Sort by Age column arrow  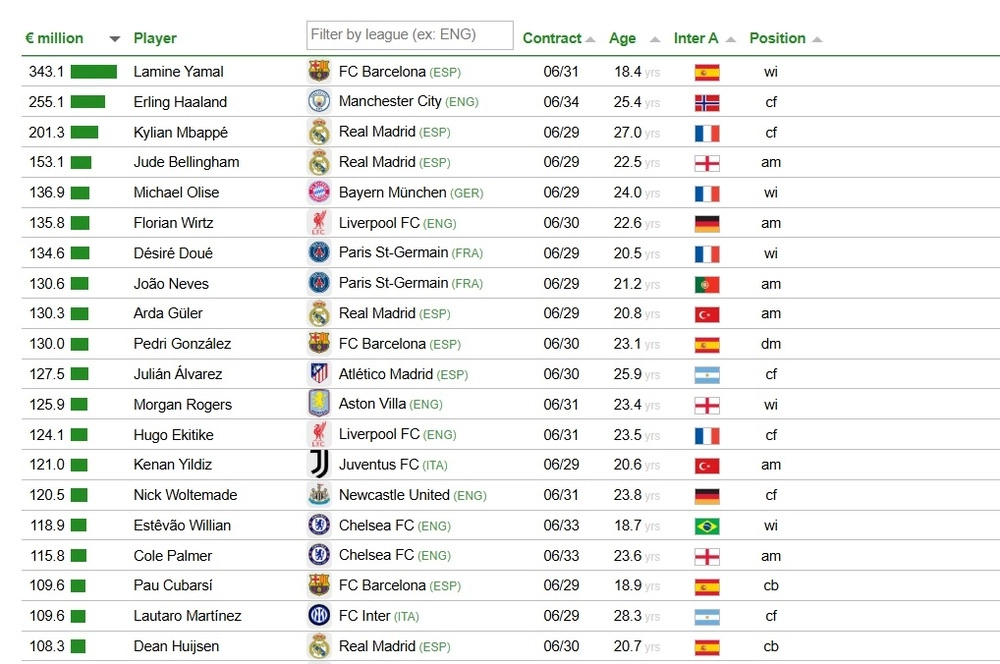click(654, 40)
